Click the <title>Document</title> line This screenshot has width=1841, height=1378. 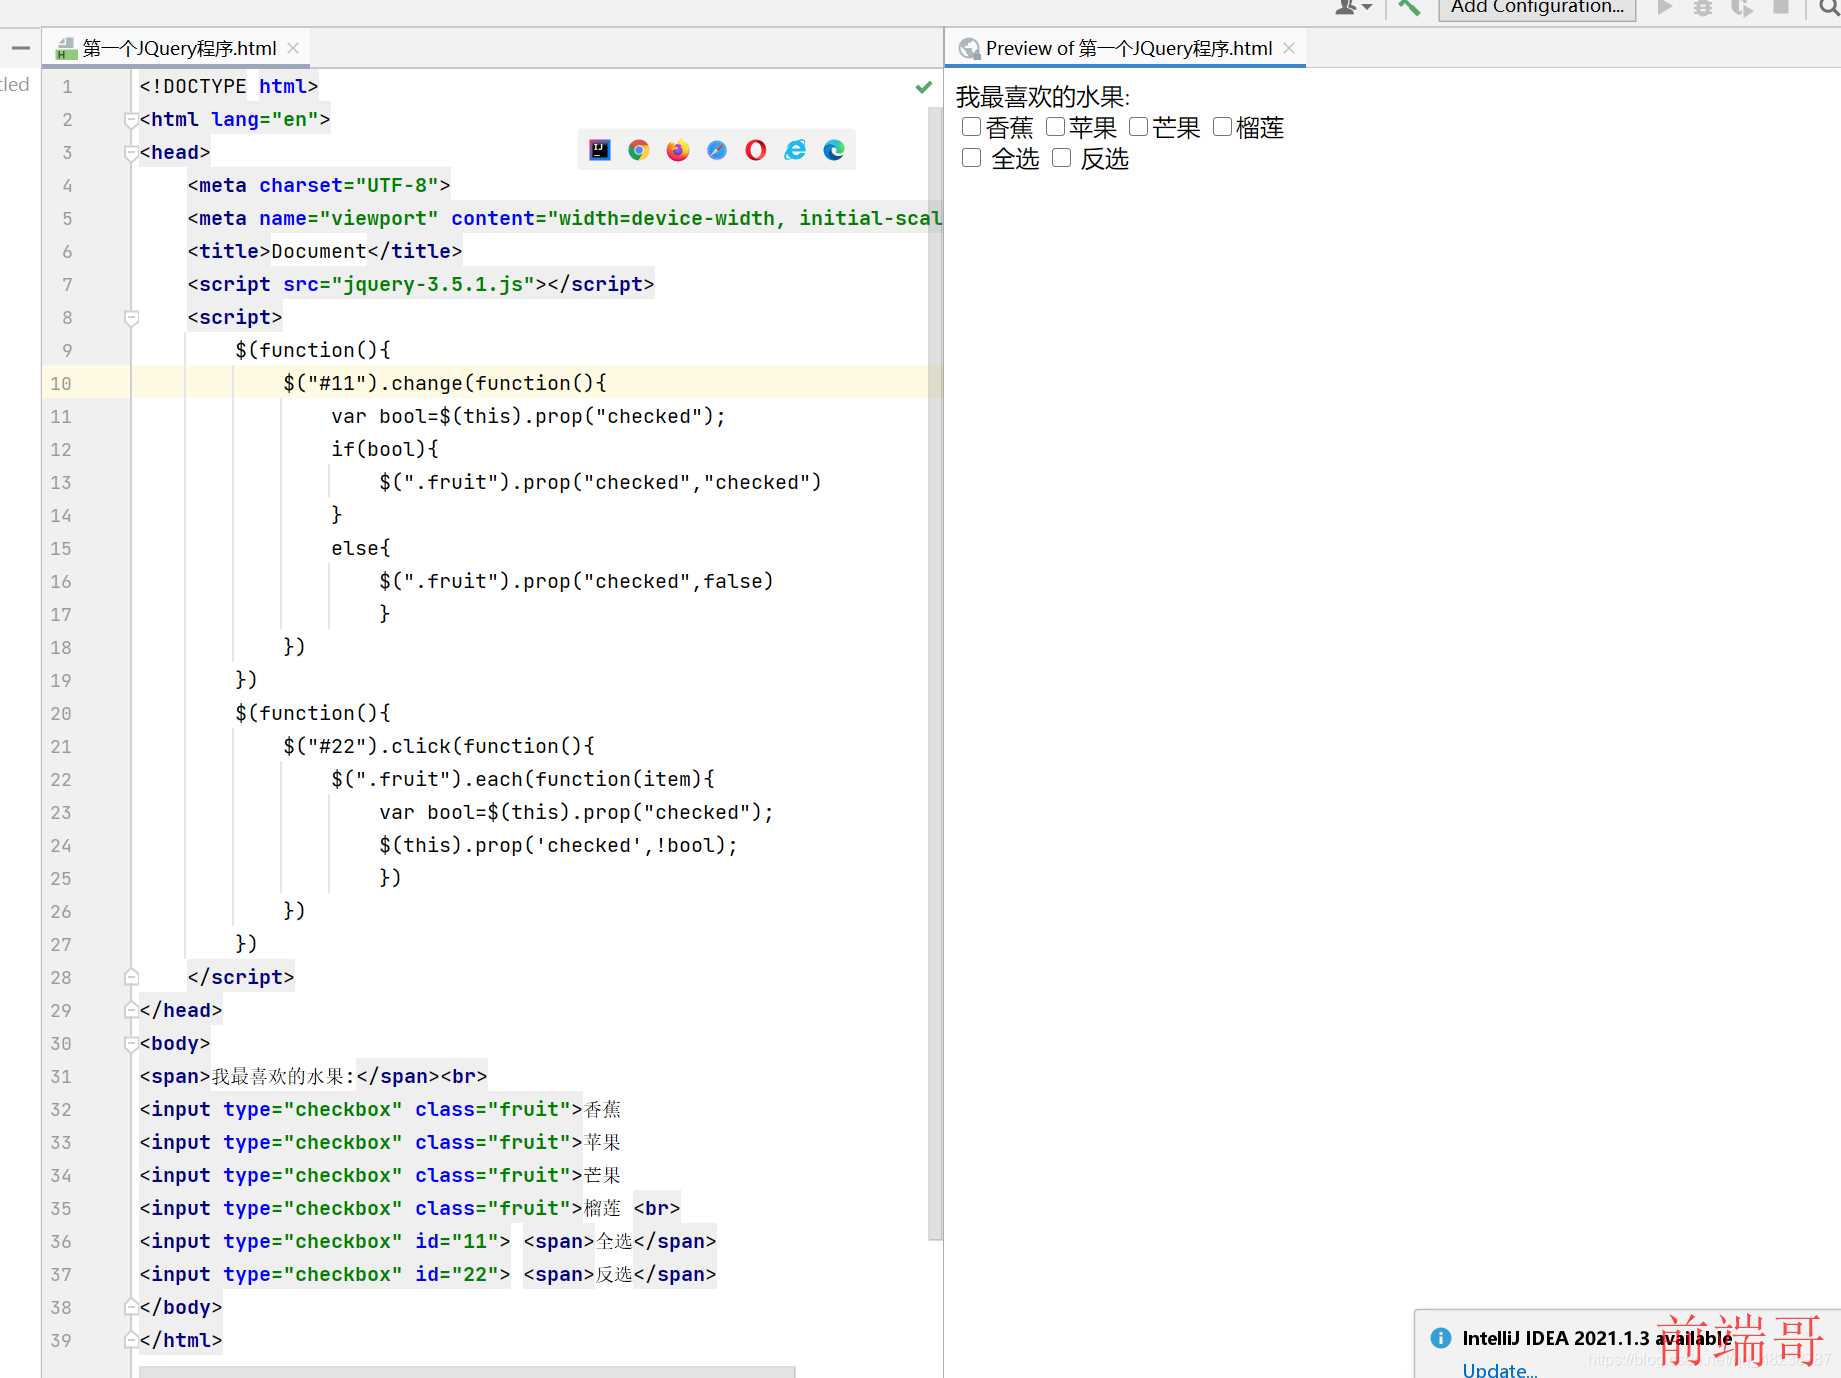325,252
